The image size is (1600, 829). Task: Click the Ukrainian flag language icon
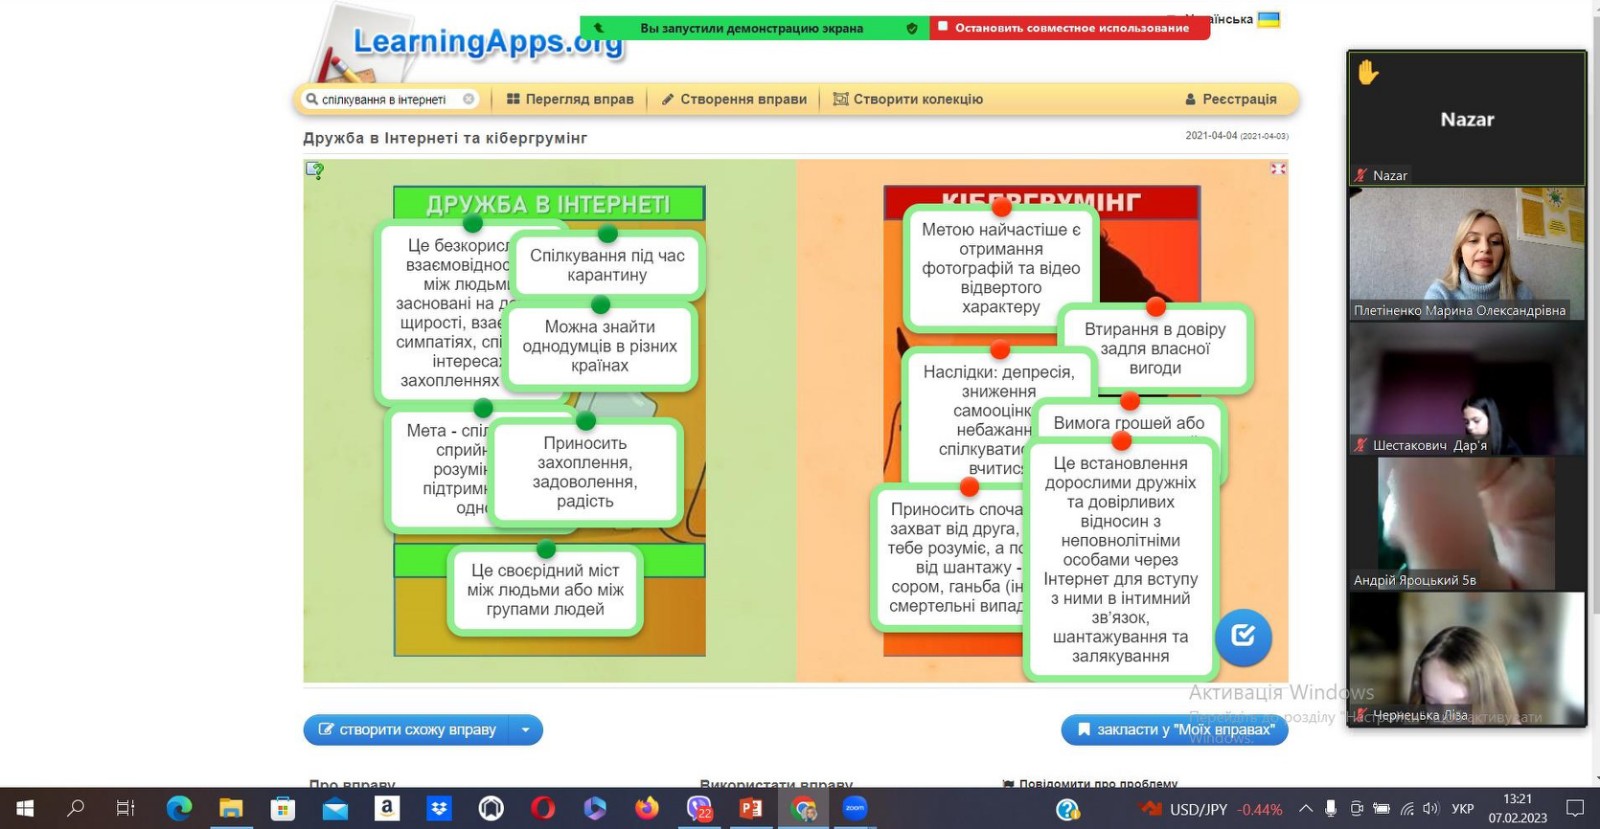(x=1268, y=19)
